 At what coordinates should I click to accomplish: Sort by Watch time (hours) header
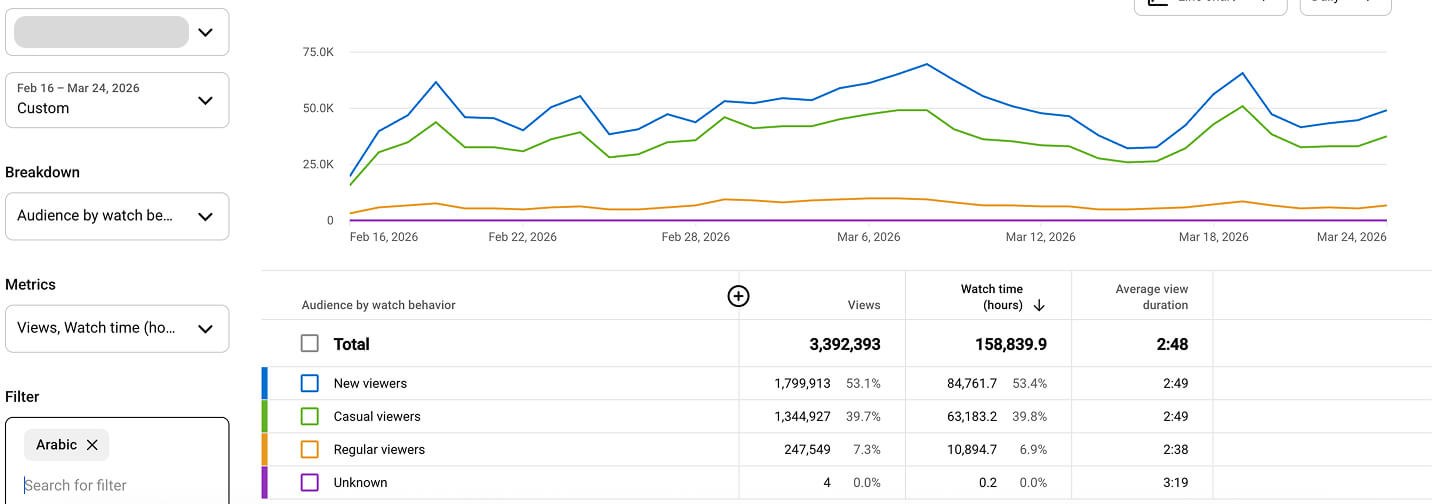coord(992,297)
